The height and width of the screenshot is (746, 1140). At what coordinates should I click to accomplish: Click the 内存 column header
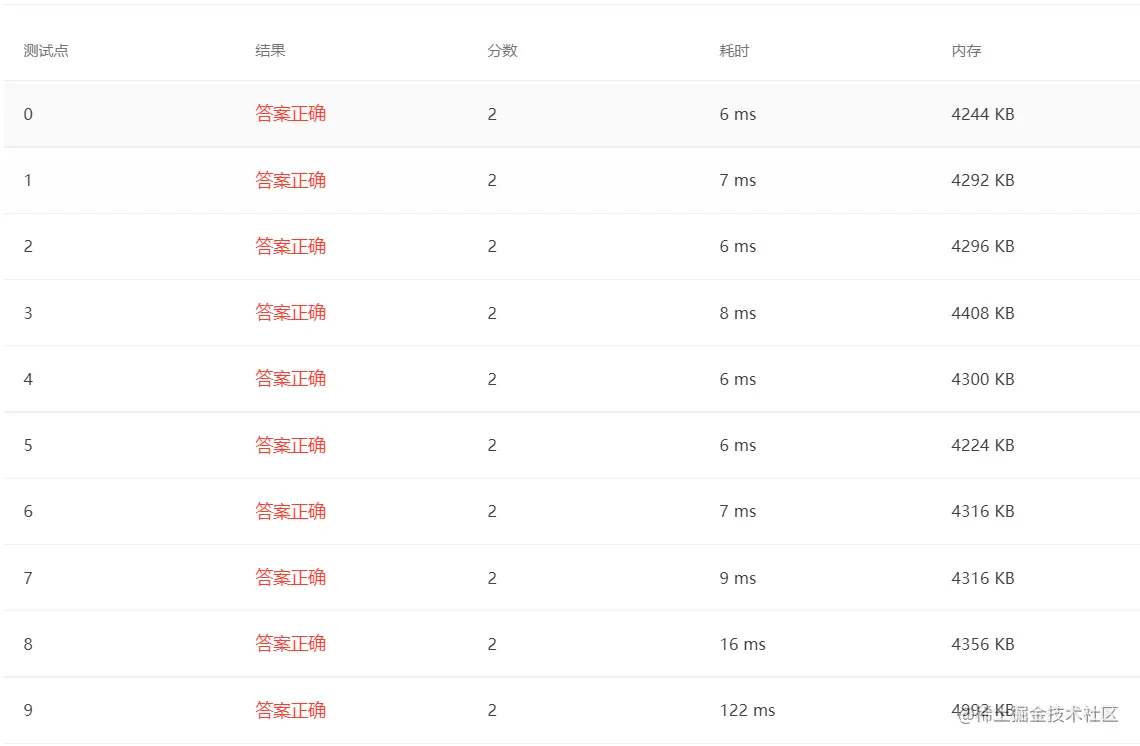(x=966, y=51)
